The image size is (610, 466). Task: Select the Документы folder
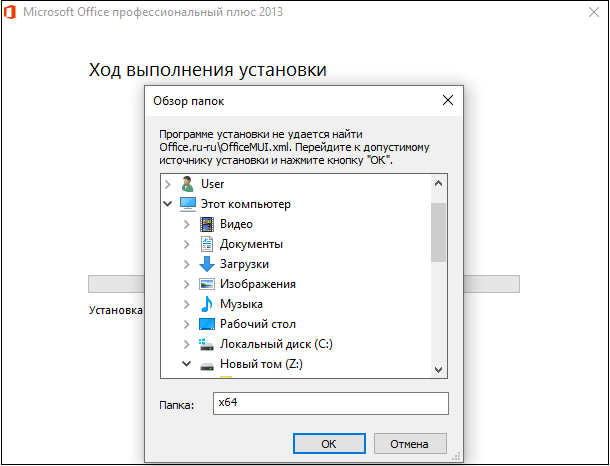(251, 244)
